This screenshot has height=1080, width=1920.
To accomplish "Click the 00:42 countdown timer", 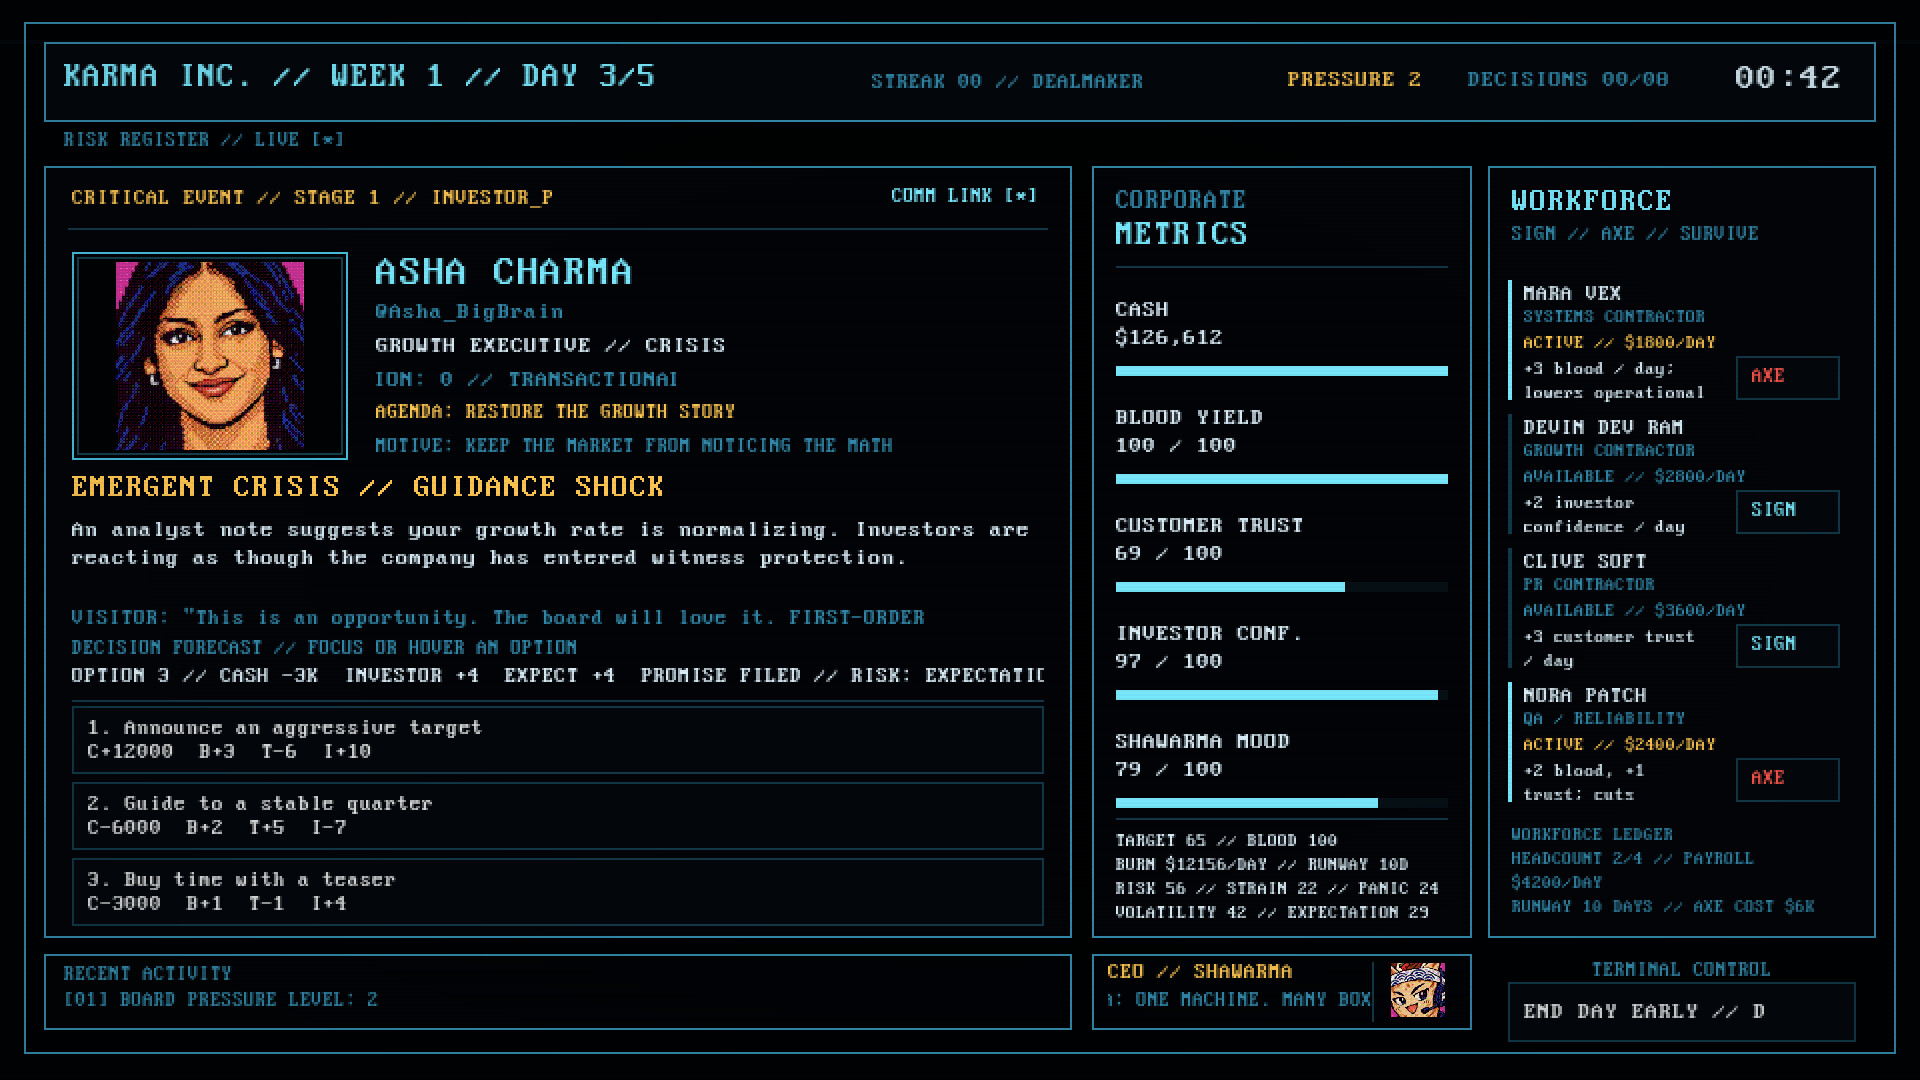I will tap(1787, 78).
